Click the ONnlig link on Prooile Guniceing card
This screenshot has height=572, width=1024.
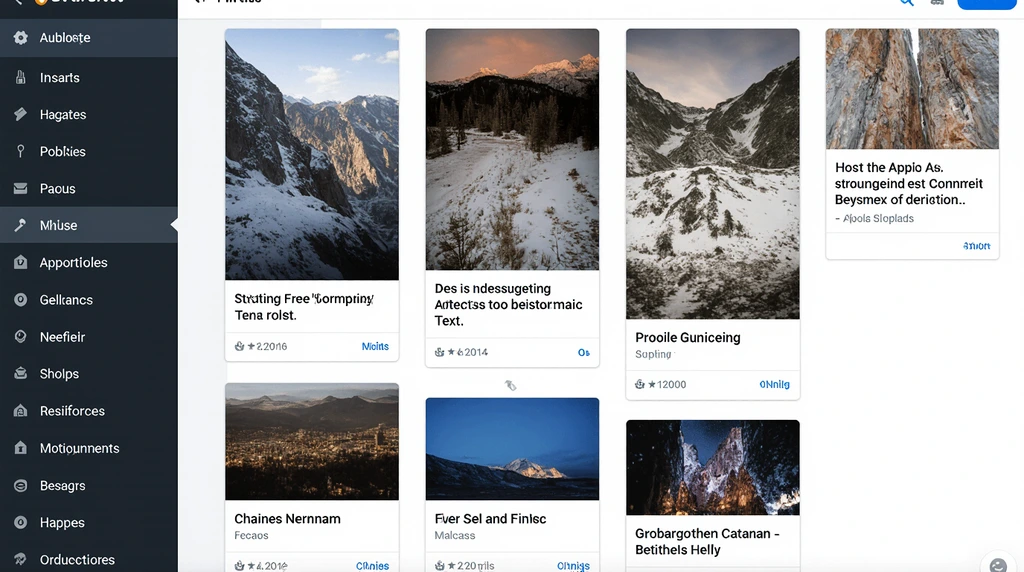[774, 384]
